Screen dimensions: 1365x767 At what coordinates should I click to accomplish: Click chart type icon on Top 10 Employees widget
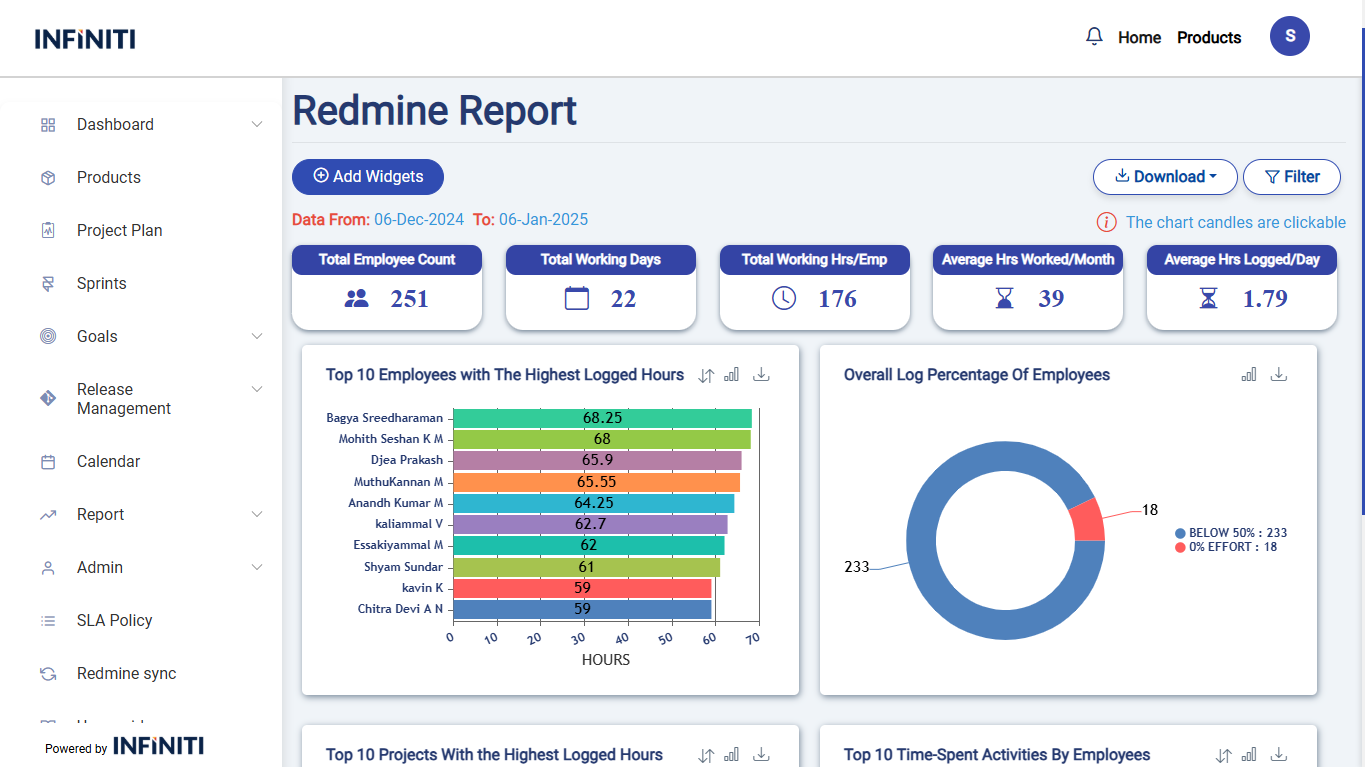[732, 374]
